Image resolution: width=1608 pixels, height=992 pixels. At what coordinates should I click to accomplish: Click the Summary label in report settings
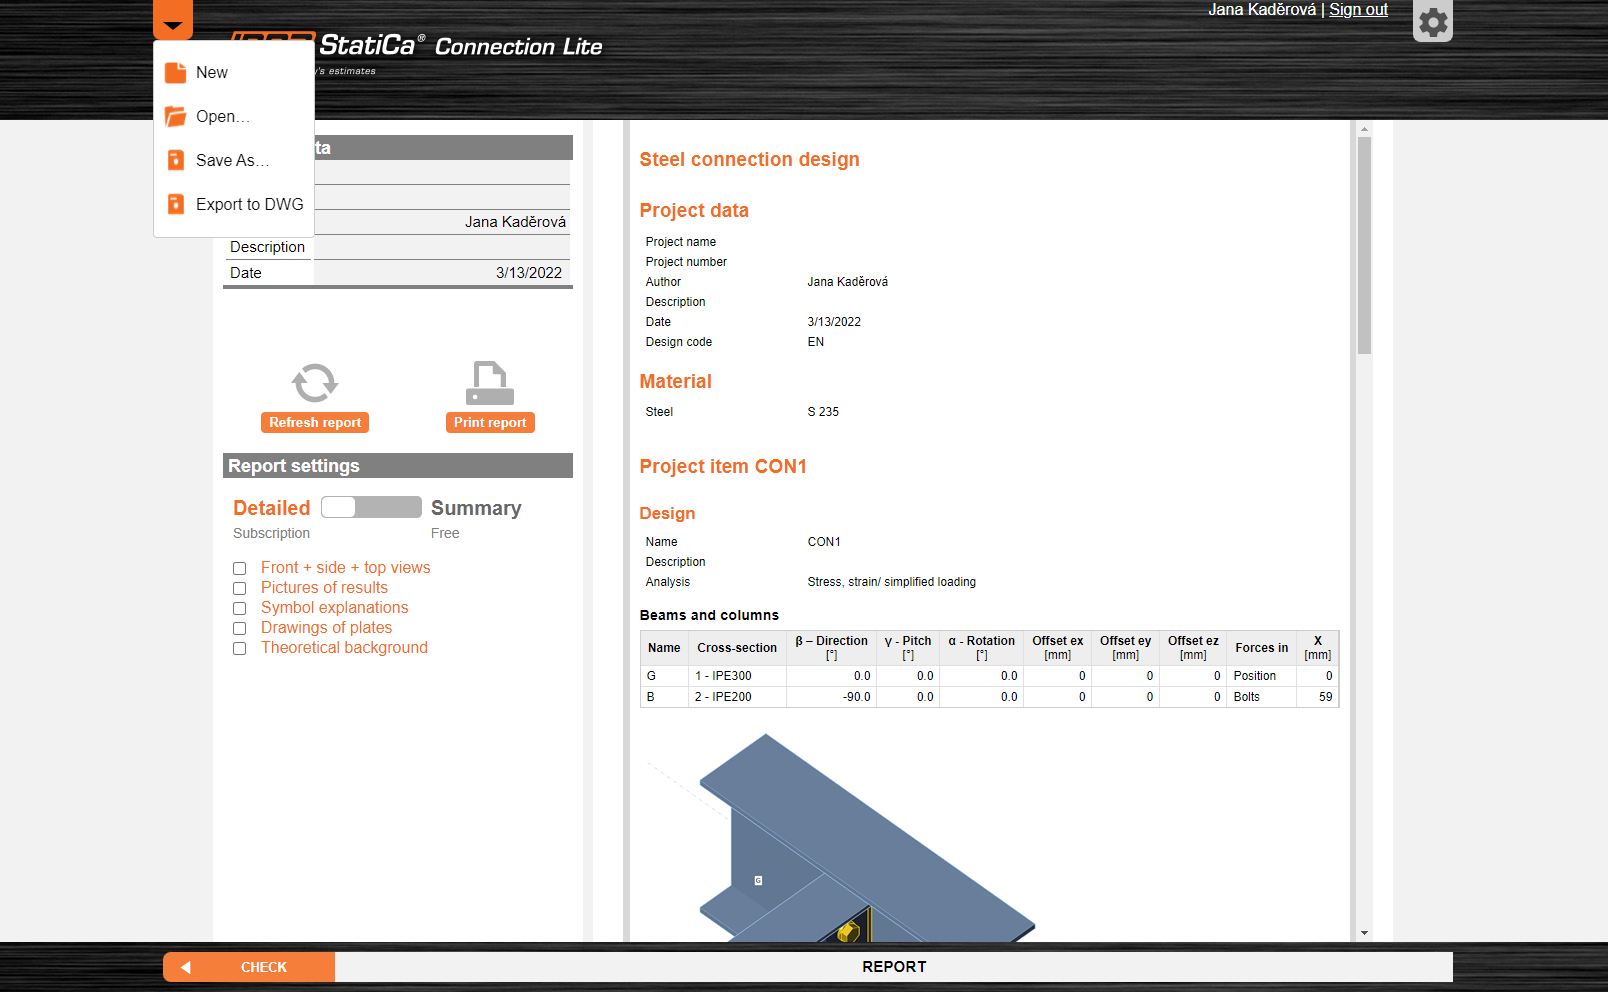click(x=476, y=508)
